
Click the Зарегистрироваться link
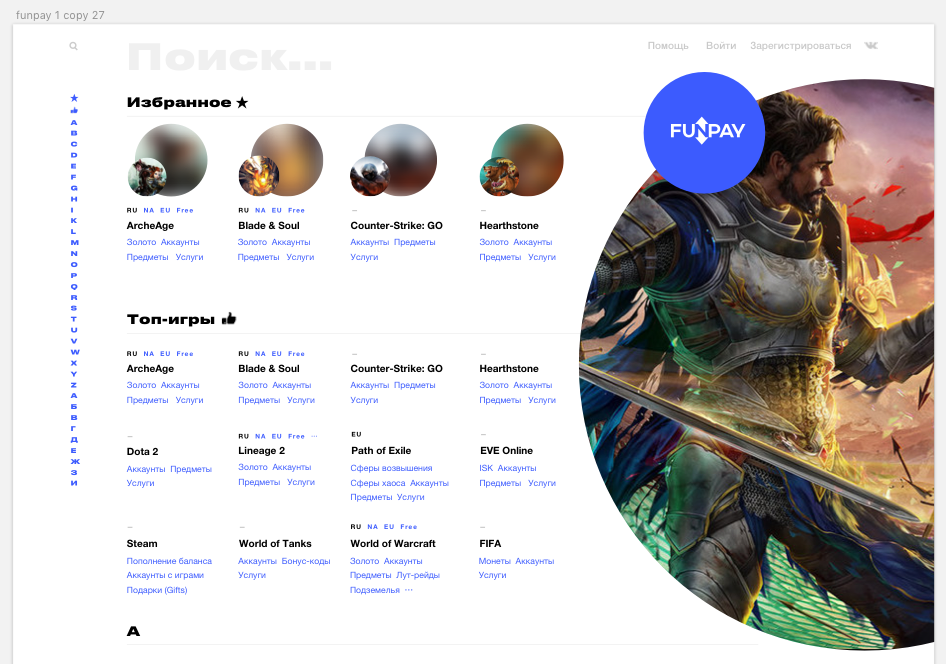800,46
